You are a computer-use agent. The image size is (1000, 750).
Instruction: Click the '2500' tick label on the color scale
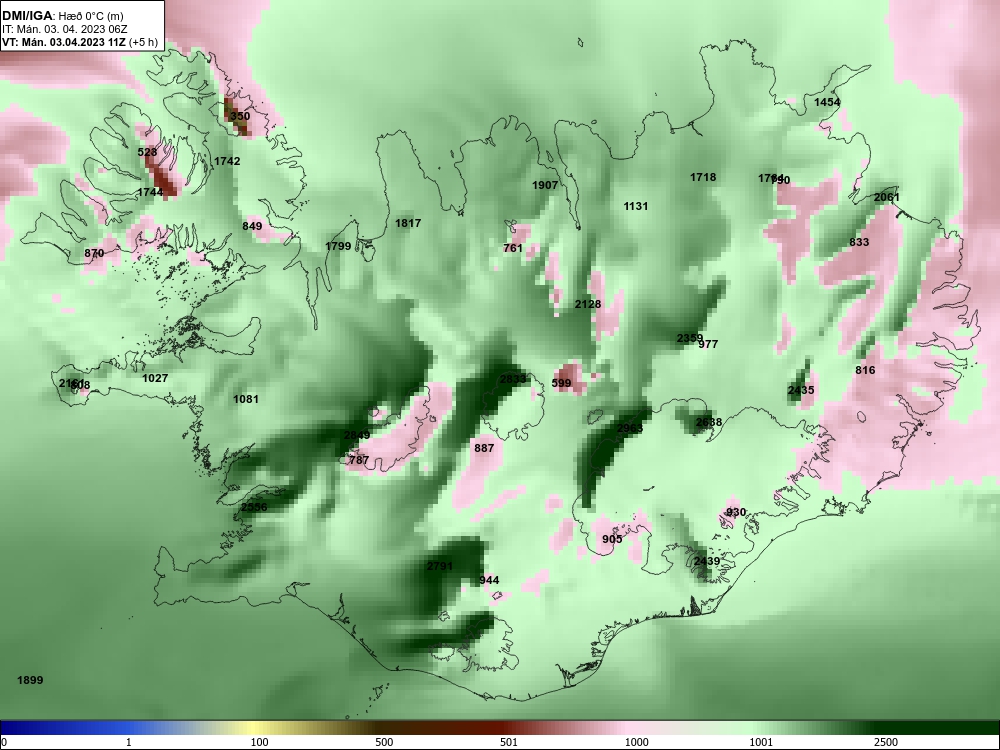click(886, 742)
